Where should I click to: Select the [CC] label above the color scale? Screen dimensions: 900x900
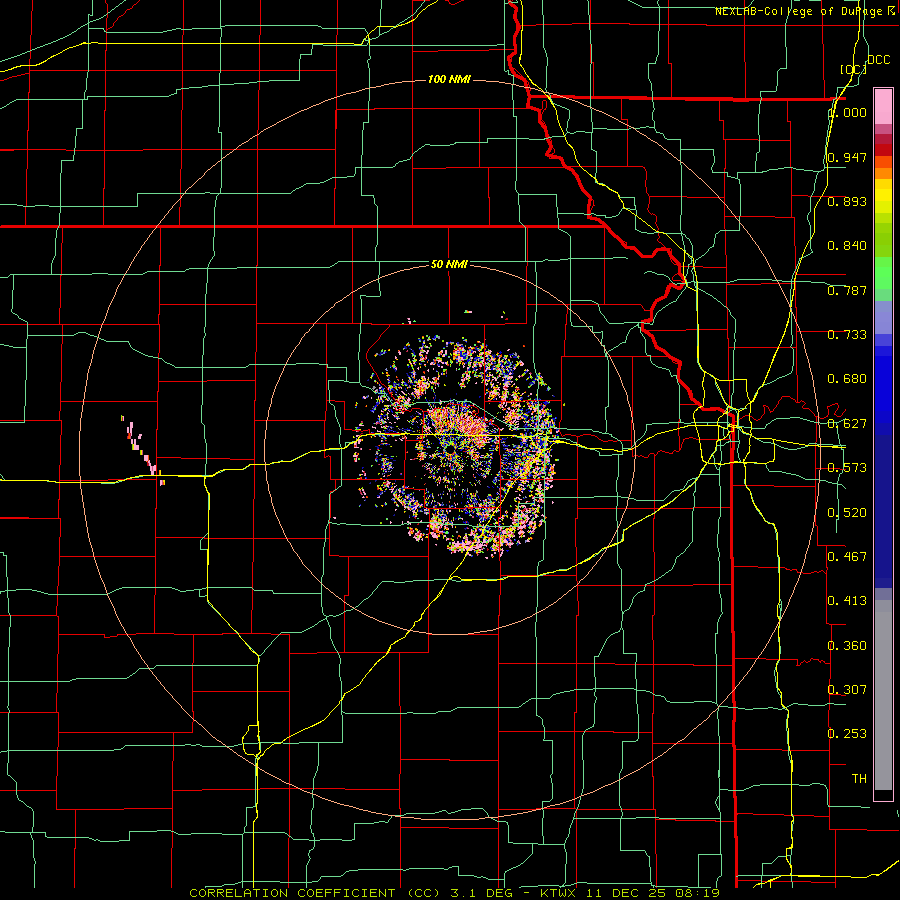(x=853, y=69)
